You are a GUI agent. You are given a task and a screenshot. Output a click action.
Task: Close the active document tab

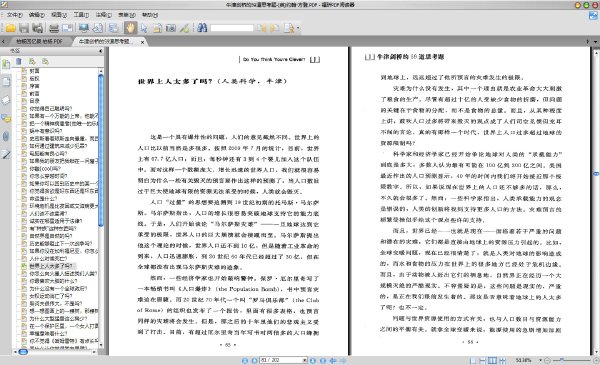142,42
